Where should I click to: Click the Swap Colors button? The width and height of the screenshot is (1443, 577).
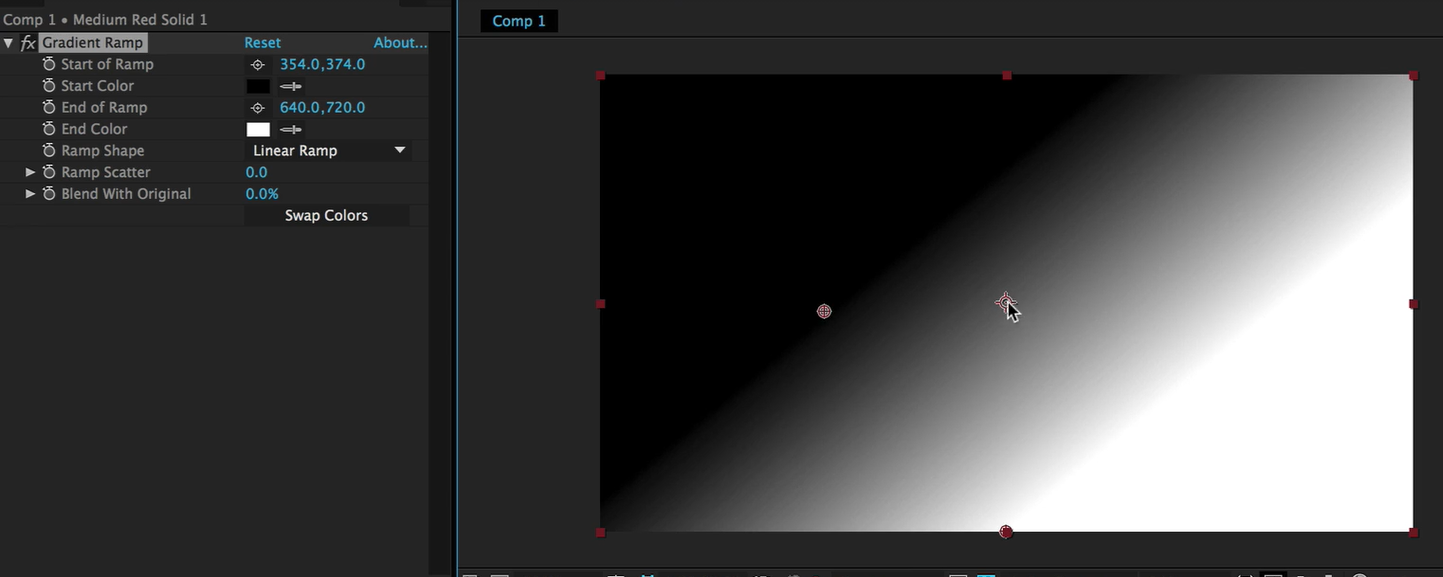coord(326,215)
